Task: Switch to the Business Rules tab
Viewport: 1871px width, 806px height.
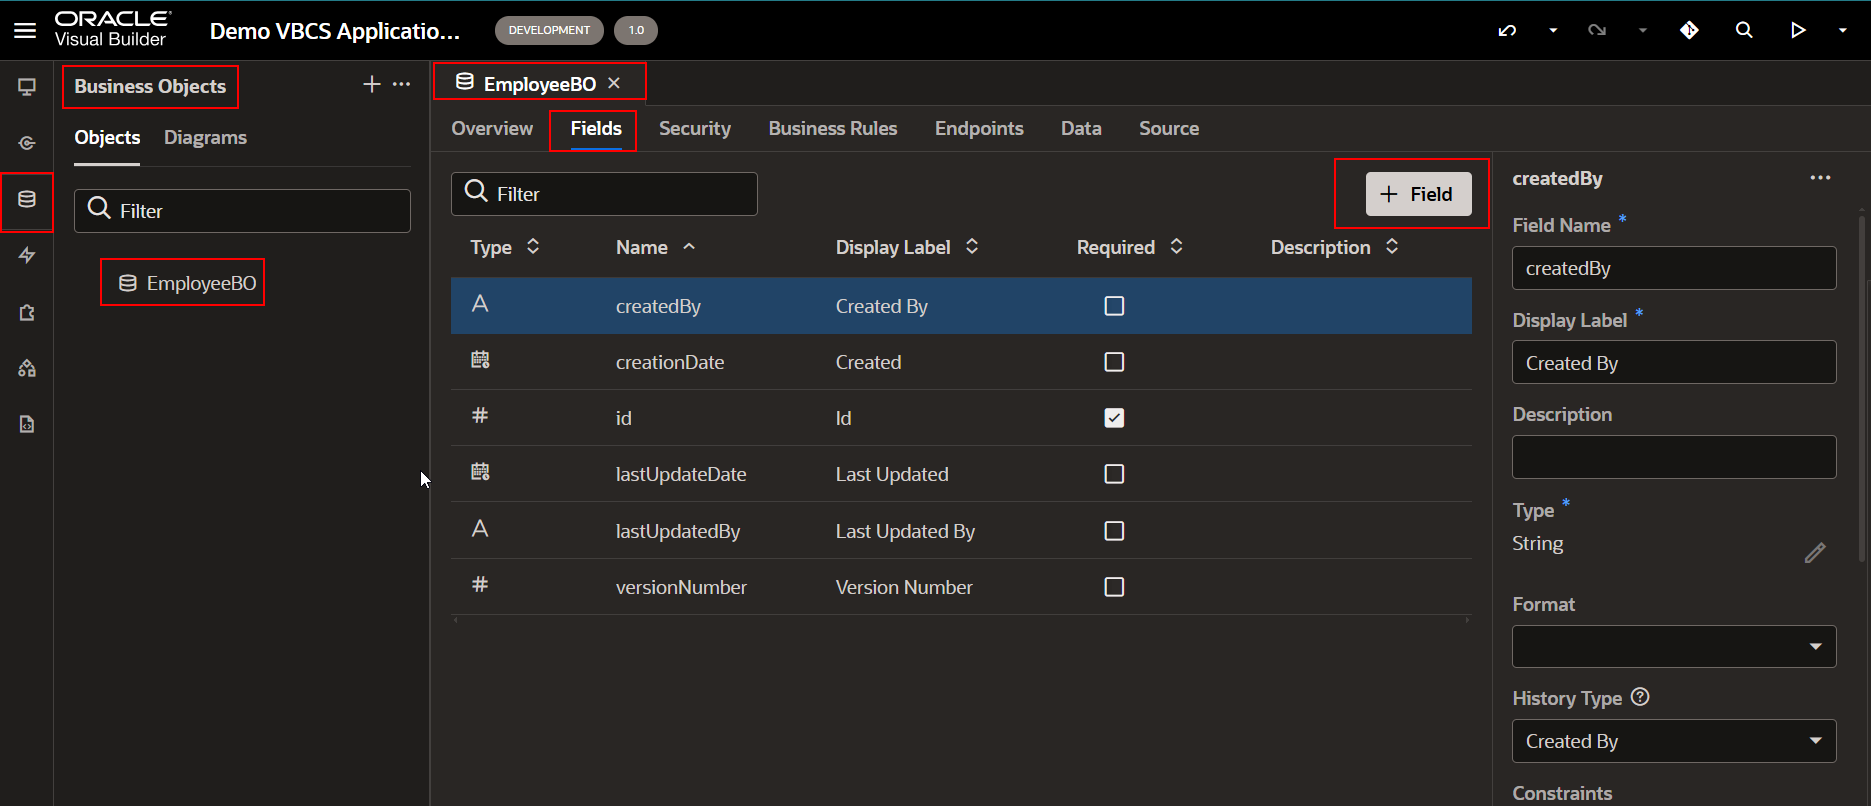Action: point(833,128)
